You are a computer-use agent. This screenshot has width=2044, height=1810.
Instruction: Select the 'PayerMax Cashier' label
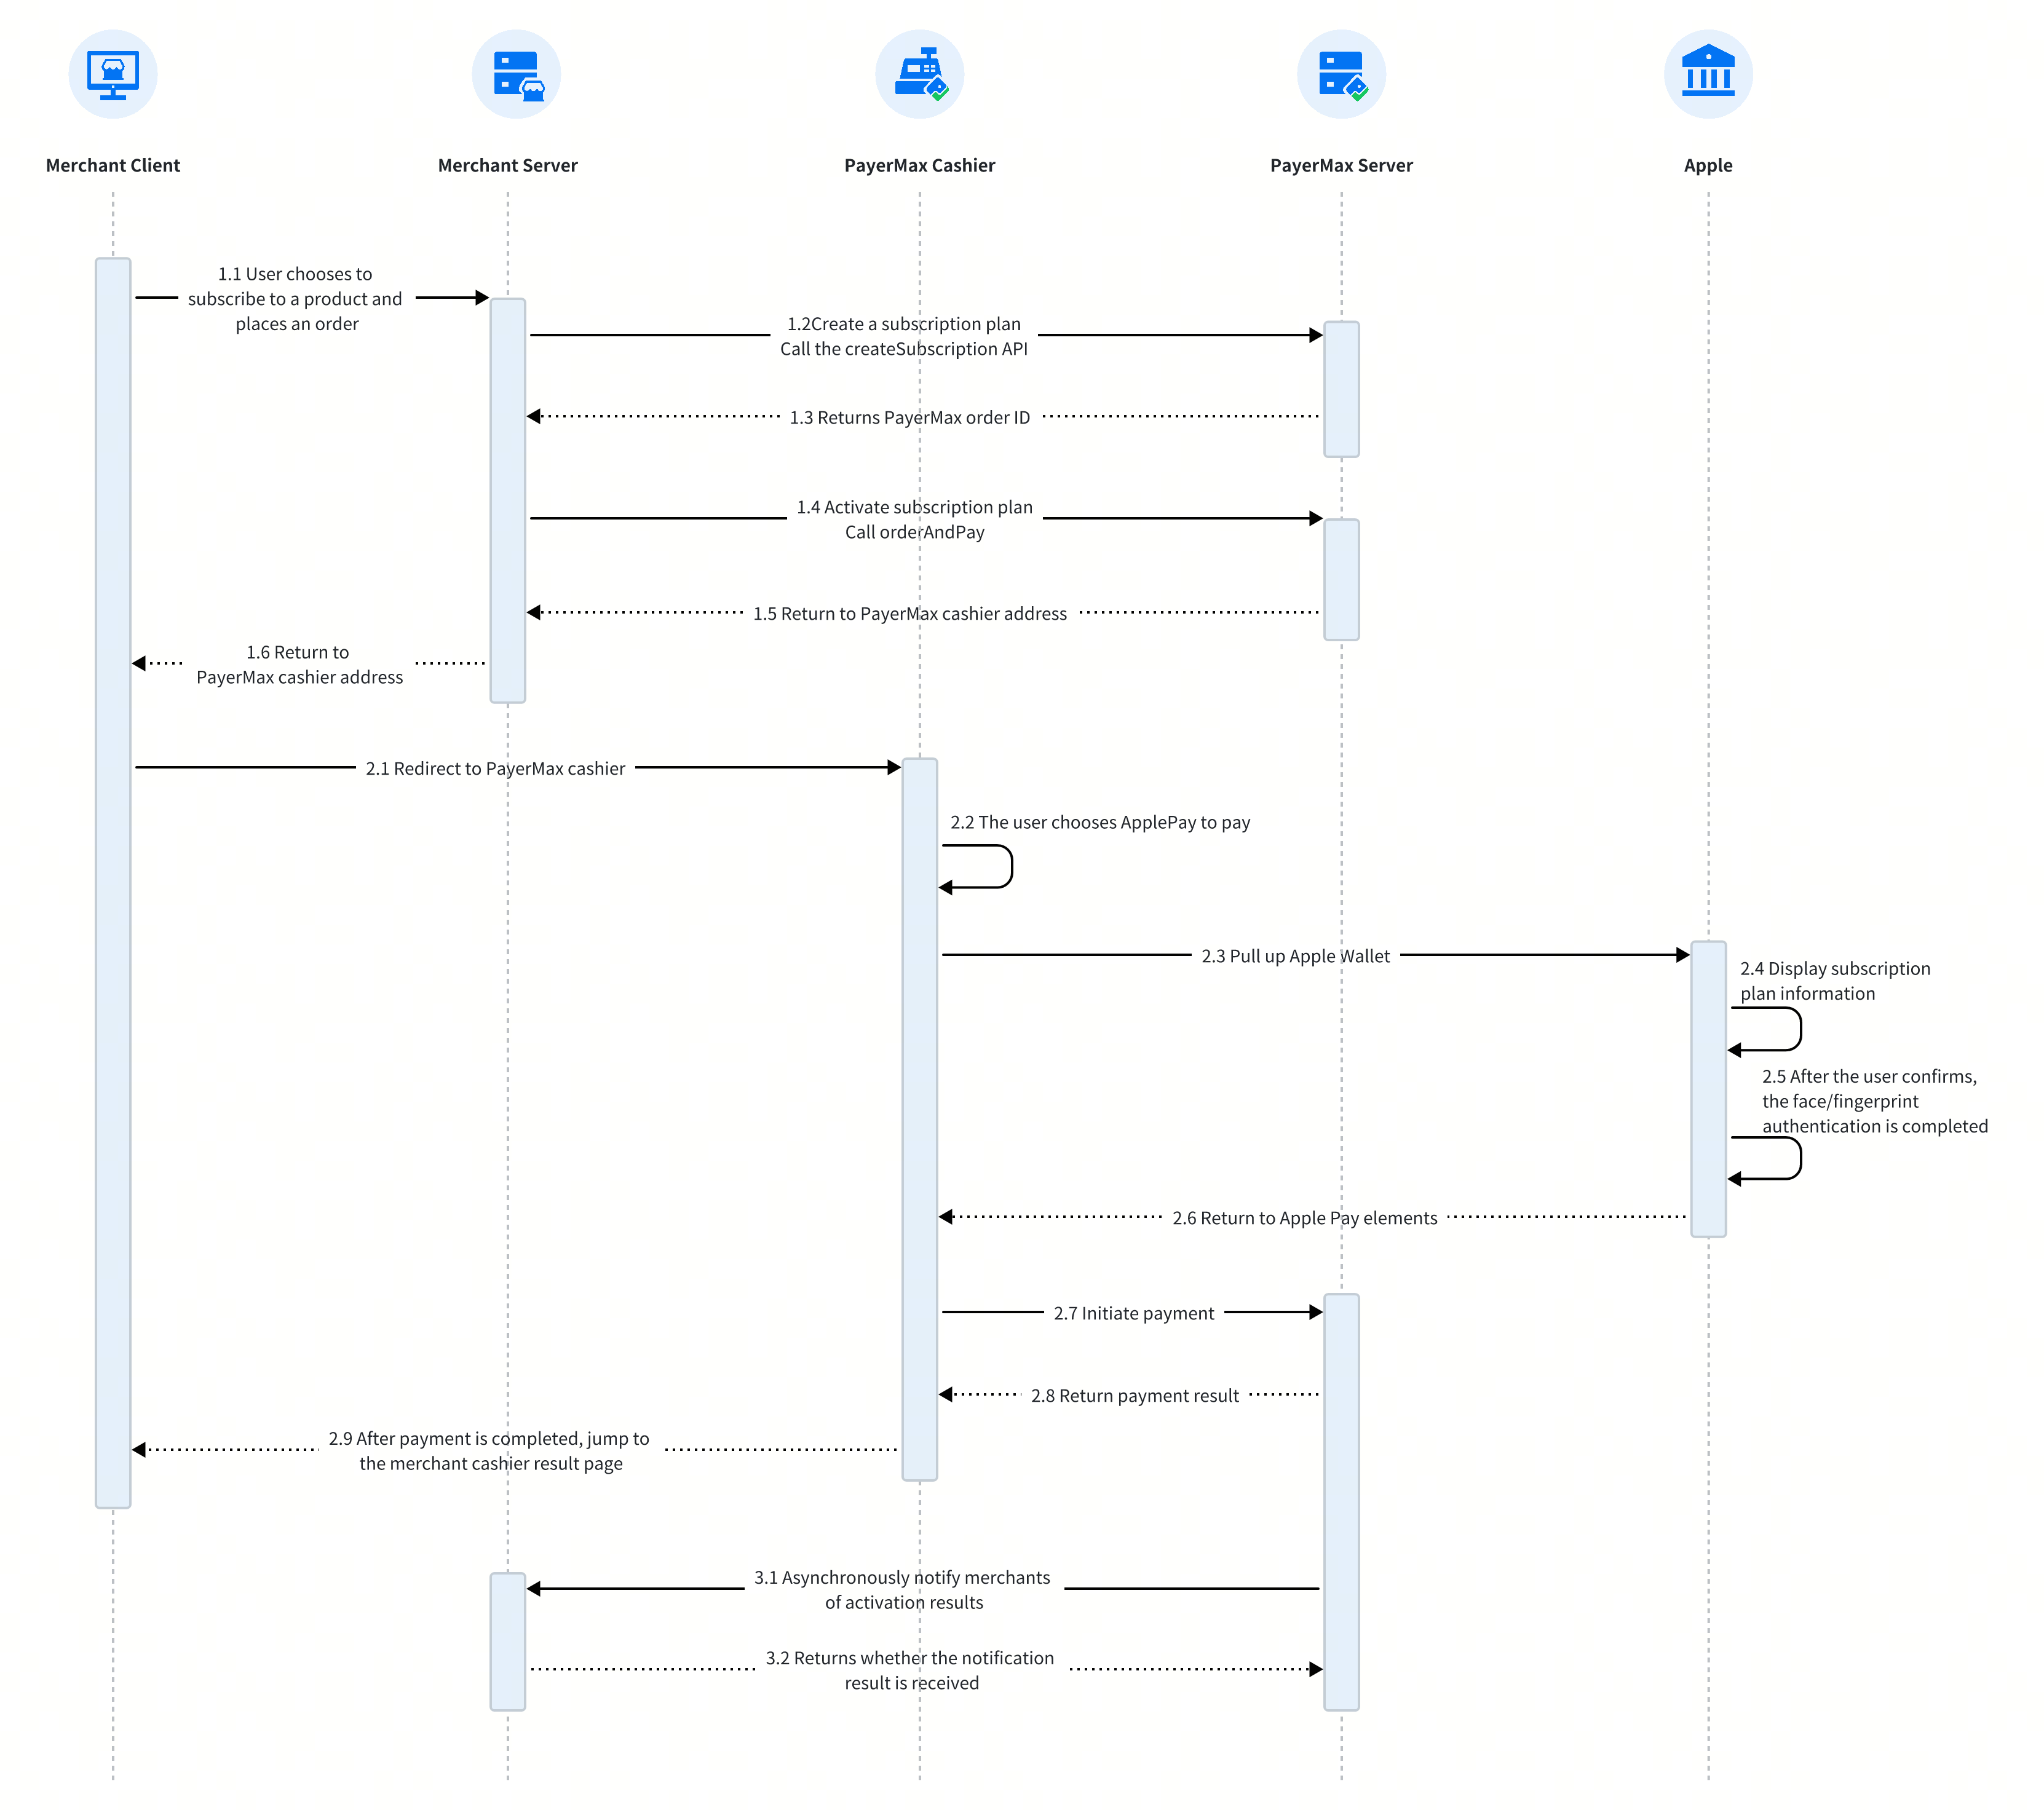tap(919, 165)
